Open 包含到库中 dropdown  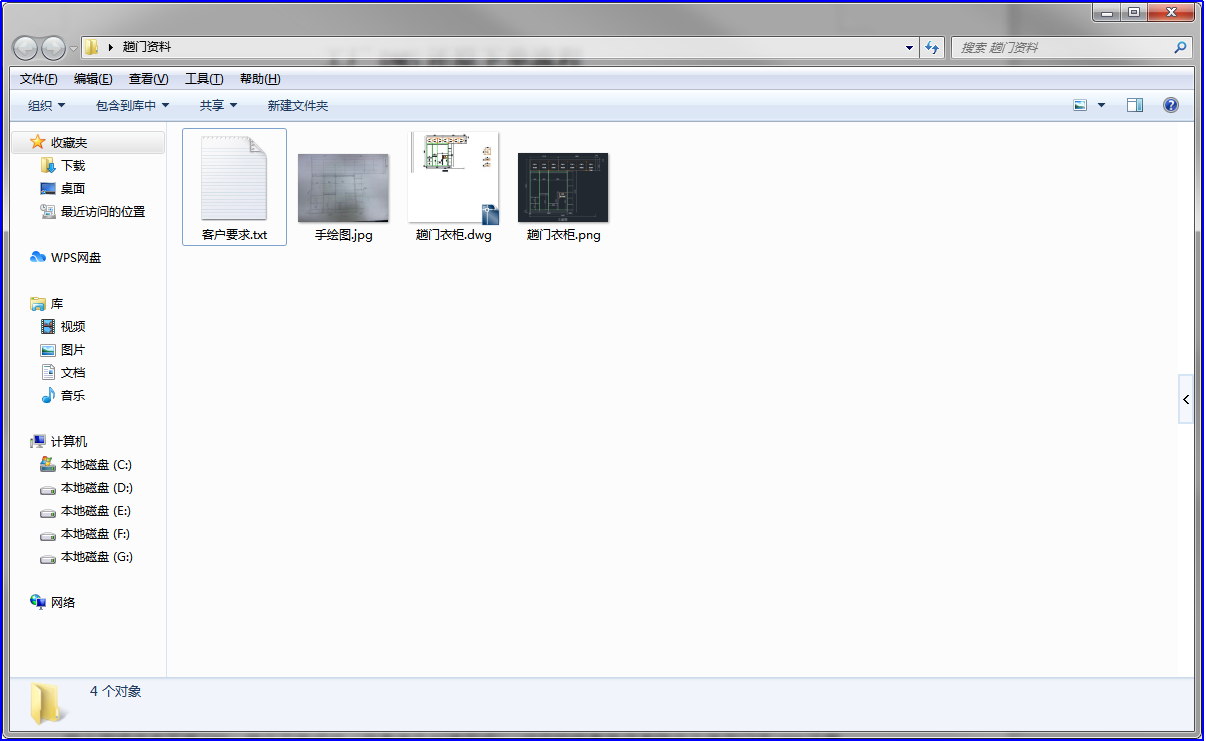[133, 105]
